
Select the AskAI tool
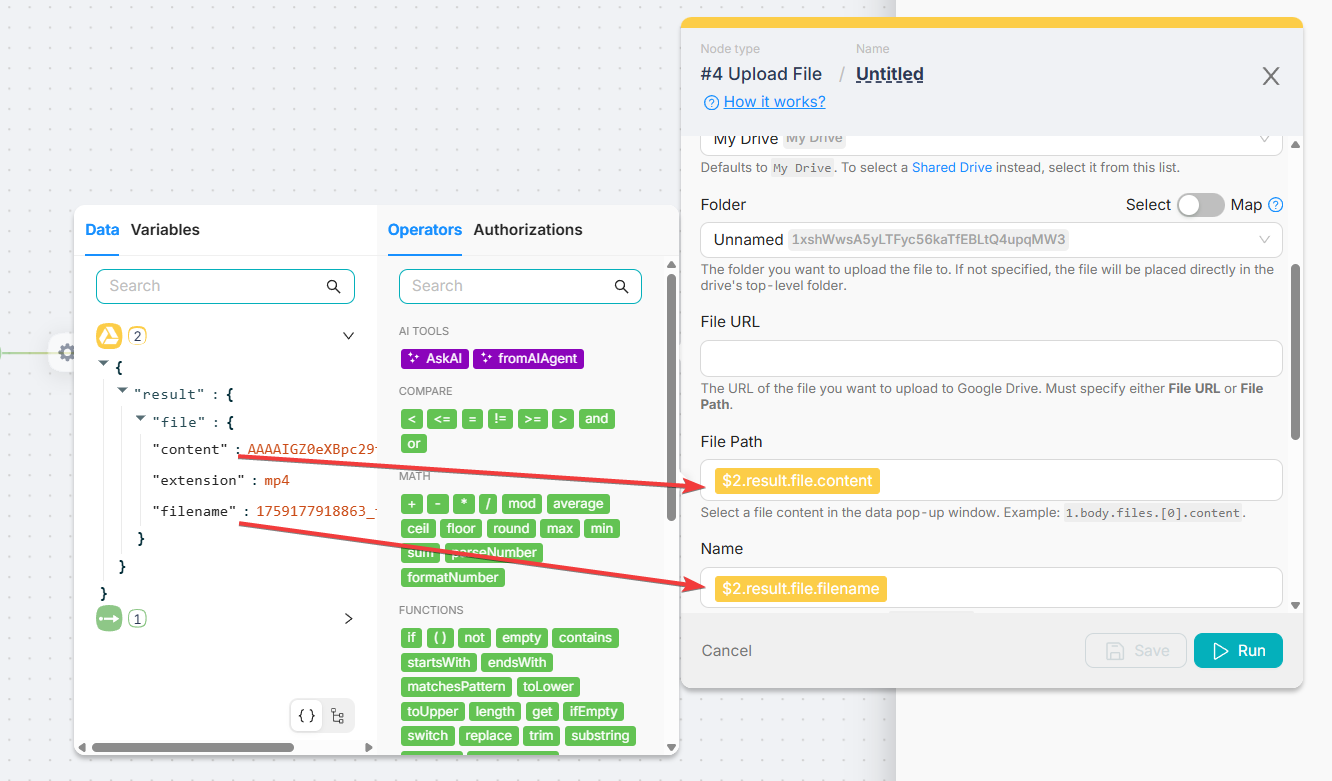point(434,358)
